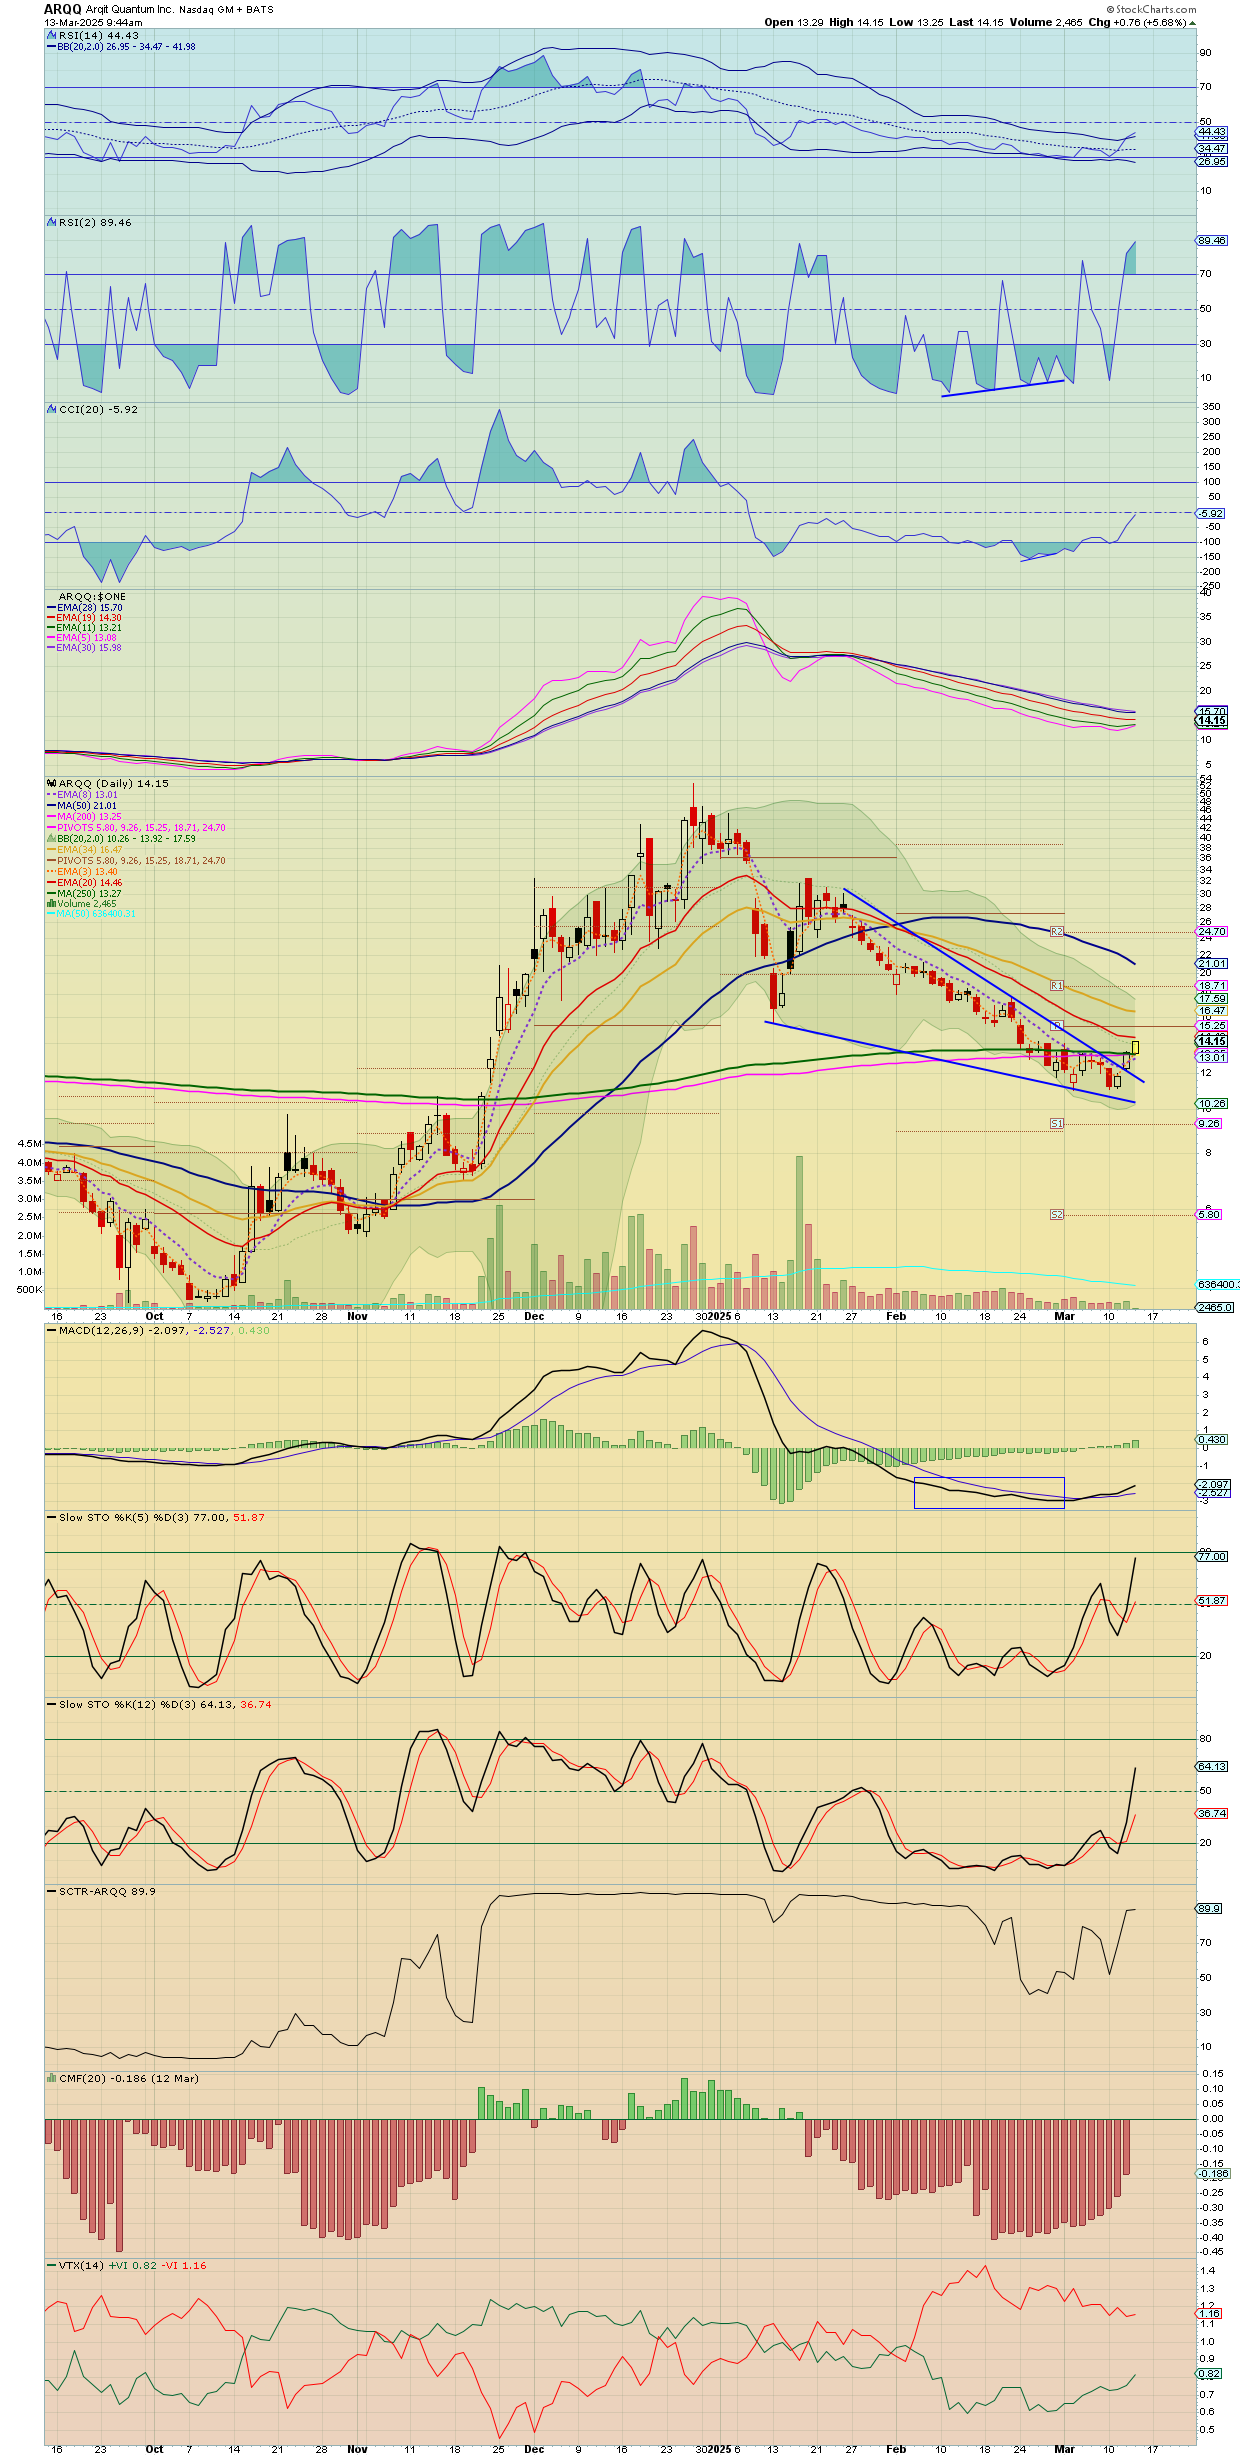
Task: Click the 18.71 price tag on right axis
Action: (1211, 986)
